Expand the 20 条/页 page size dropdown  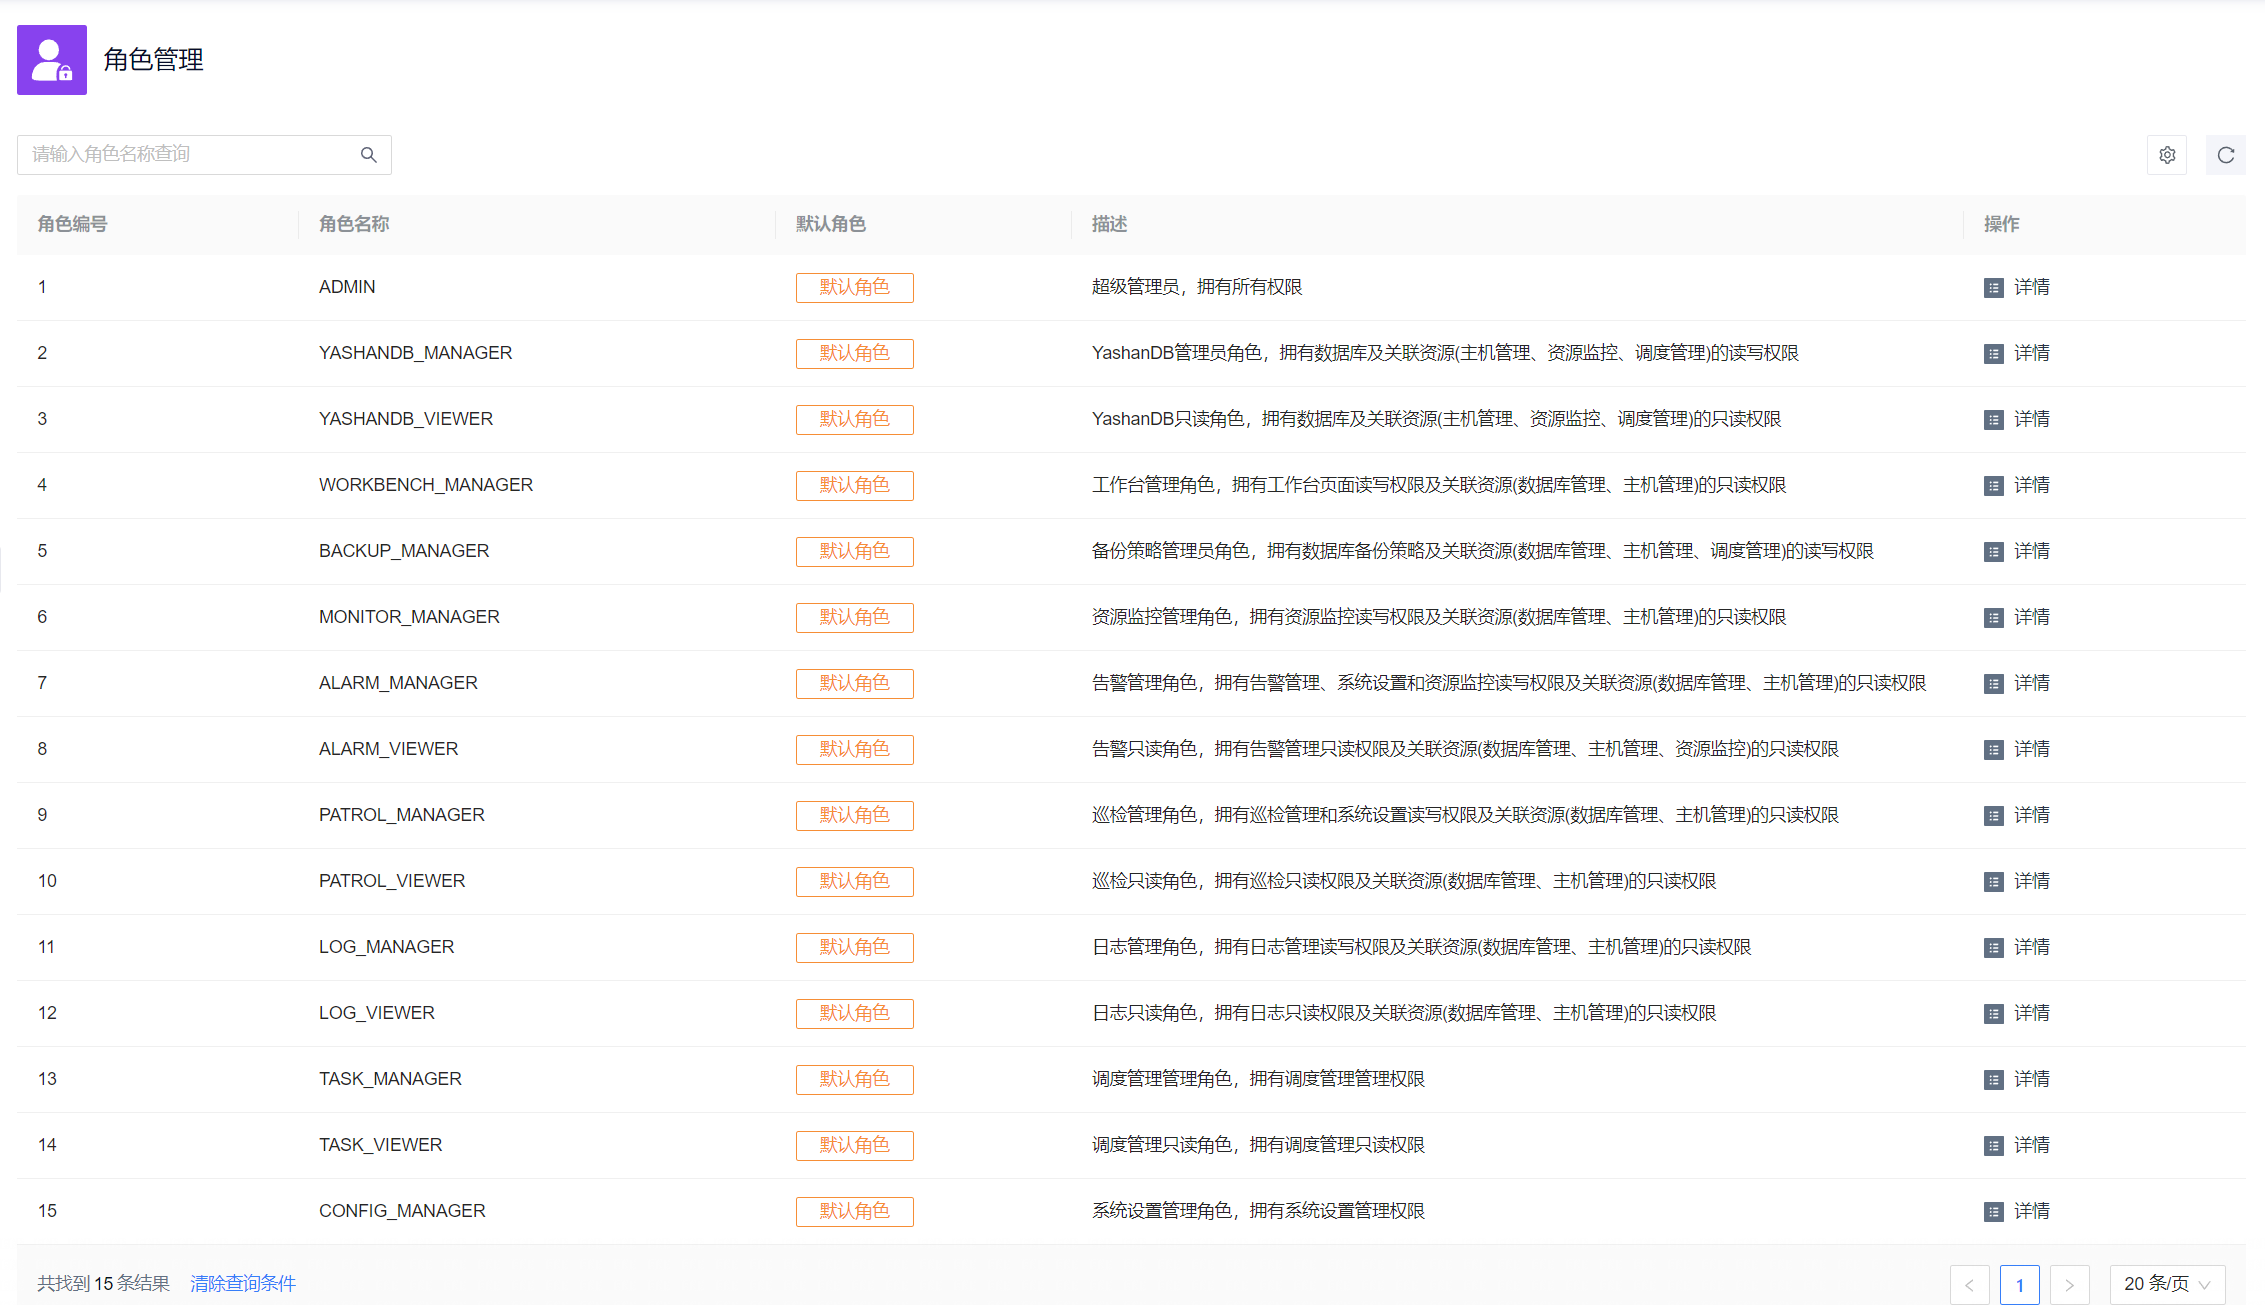point(2166,1284)
